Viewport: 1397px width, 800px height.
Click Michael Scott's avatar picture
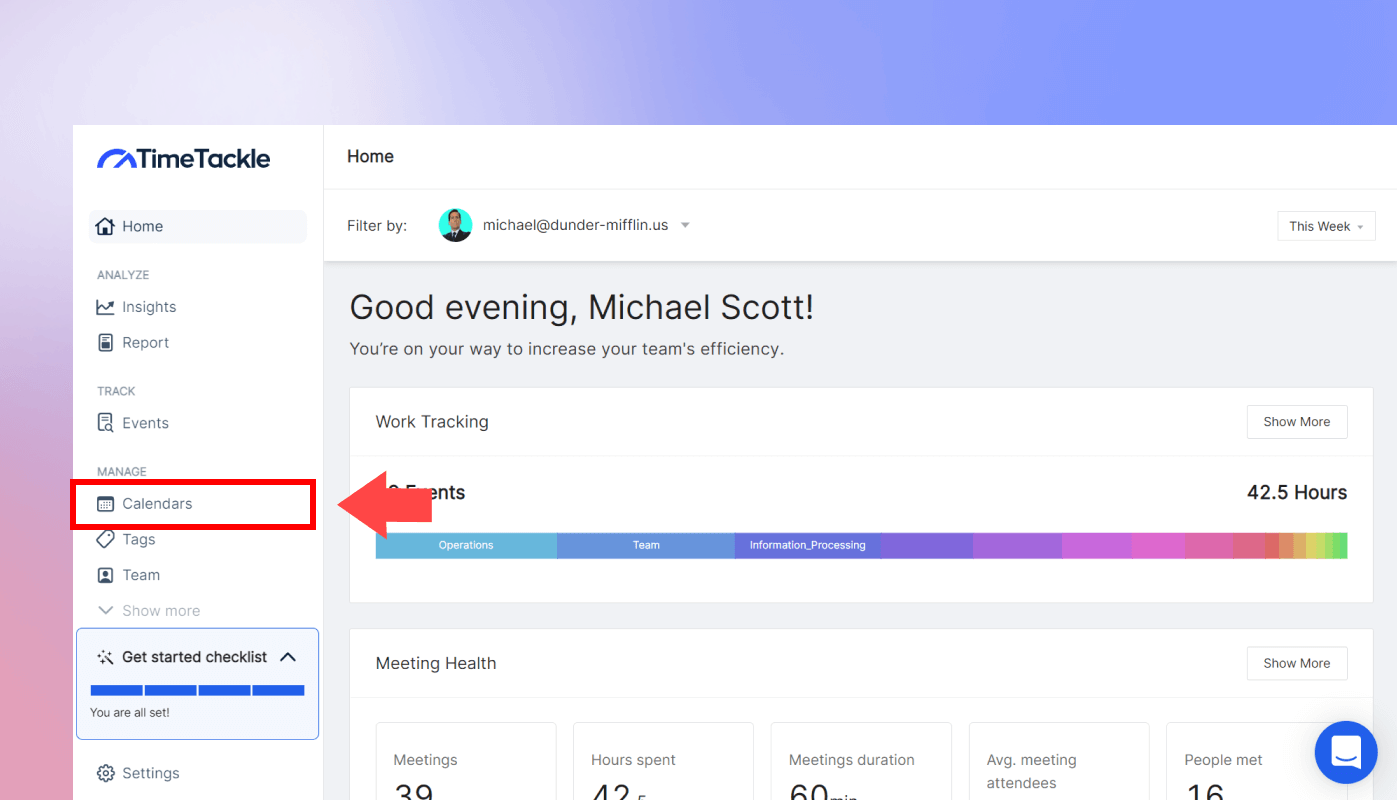tap(455, 225)
